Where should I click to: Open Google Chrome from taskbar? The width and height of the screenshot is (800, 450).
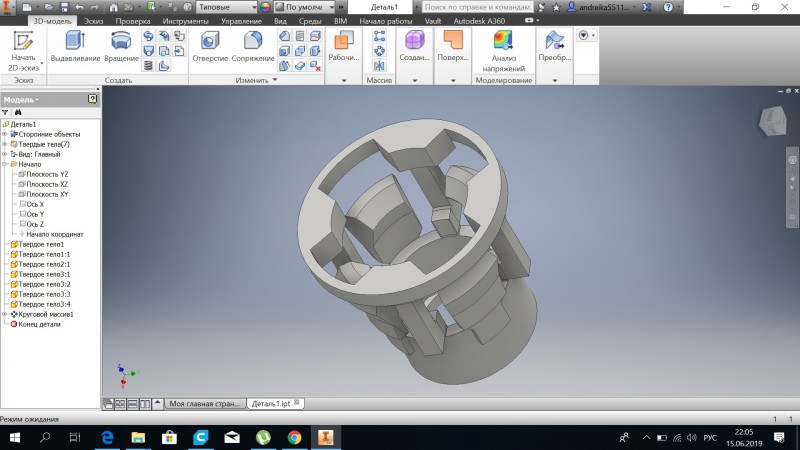pos(294,438)
